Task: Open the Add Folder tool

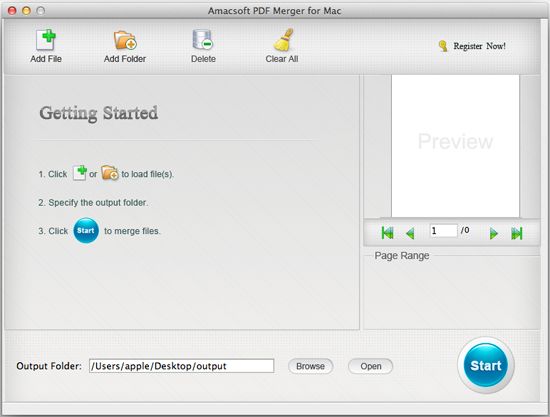Action: [x=125, y=40]
